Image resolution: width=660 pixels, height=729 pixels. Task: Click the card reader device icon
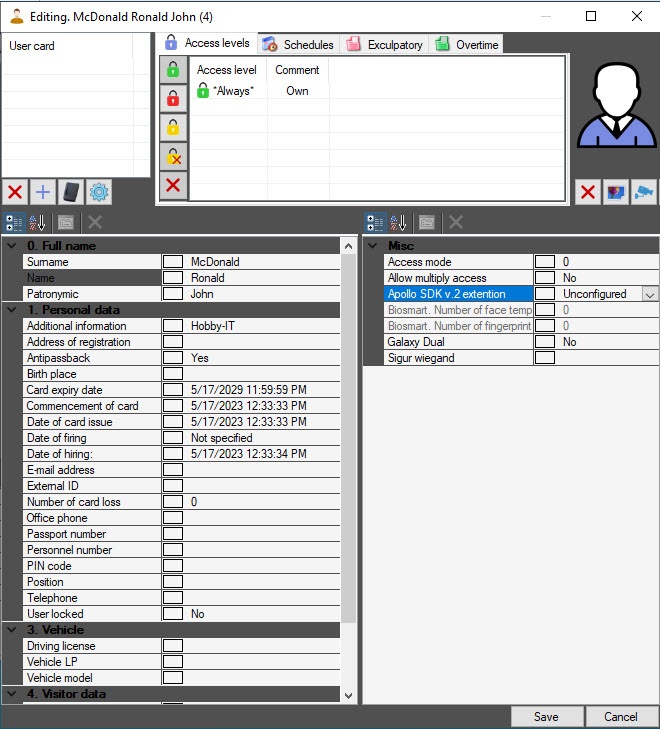point(71,192)
